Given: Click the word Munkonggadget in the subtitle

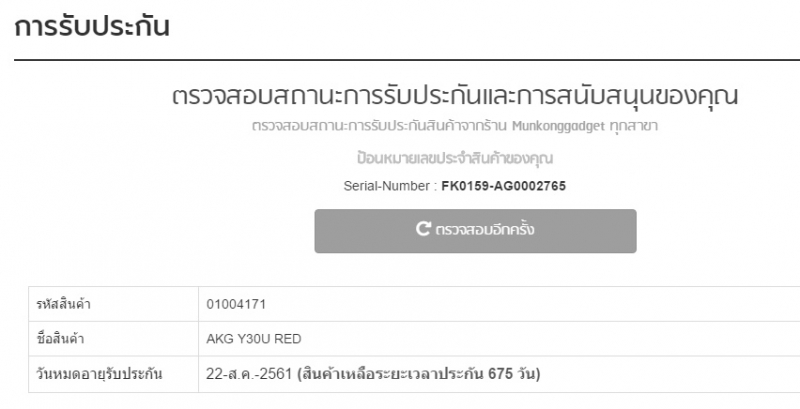Looking at the screenshot, I should pyautogui.click(x=559, y=128).
